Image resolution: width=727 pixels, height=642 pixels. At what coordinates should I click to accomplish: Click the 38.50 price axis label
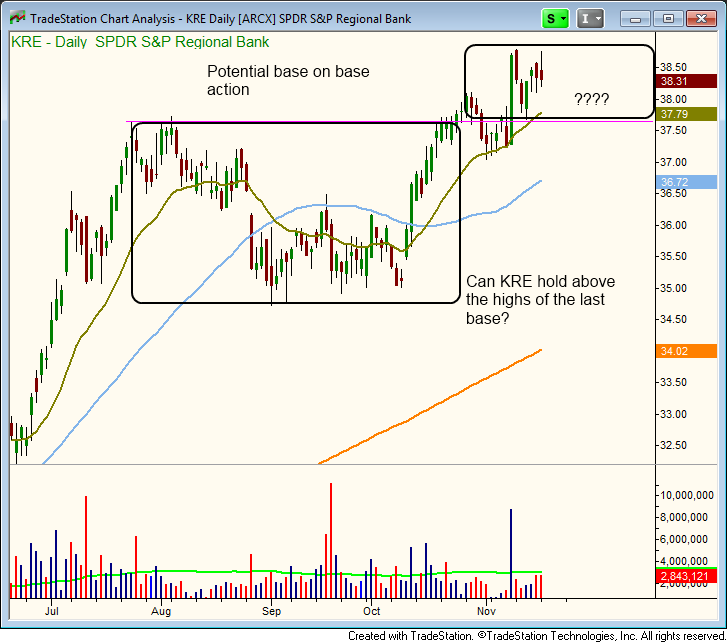(673, 67)
